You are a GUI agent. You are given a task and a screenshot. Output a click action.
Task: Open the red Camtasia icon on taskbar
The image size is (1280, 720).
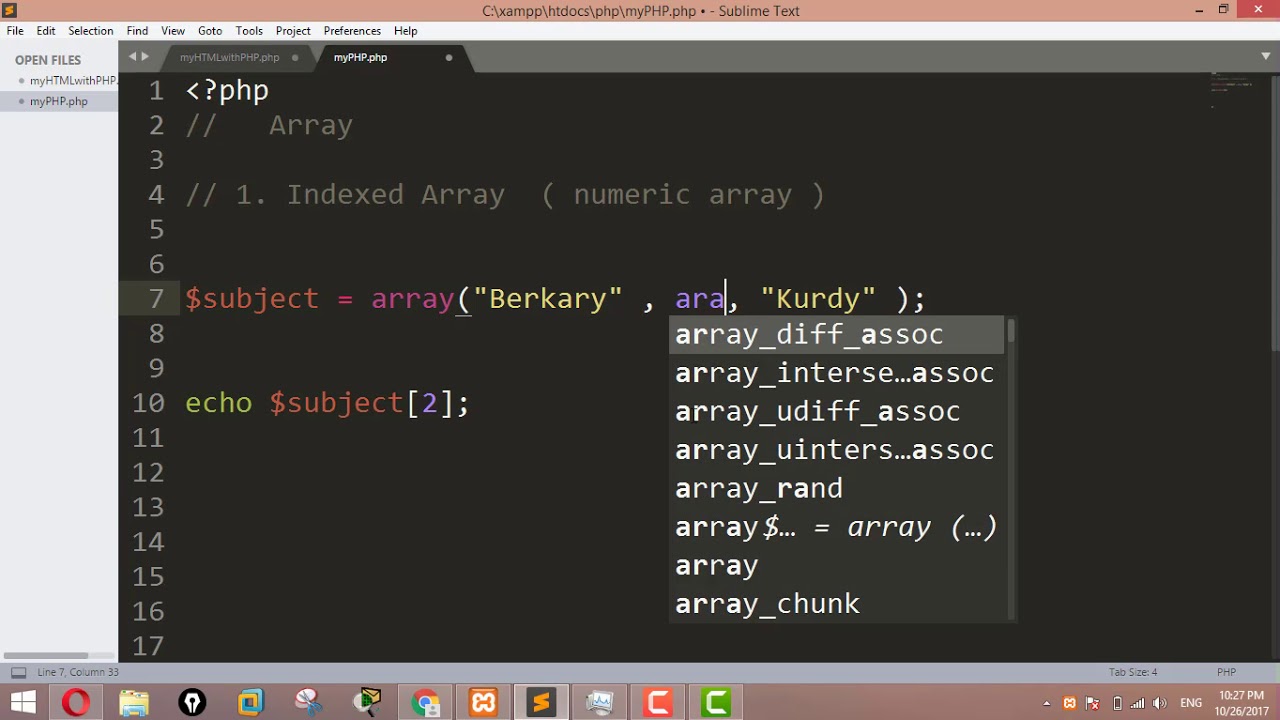click(x=658, y=703)
